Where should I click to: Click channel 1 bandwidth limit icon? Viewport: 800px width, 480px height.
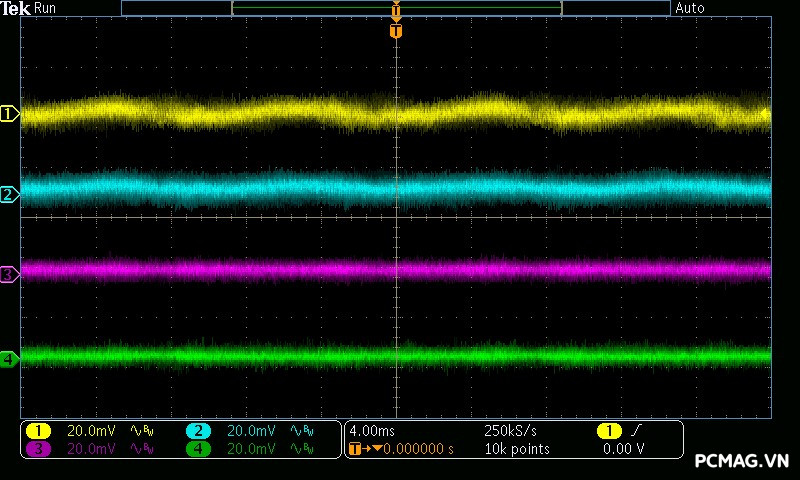[142, 431]
